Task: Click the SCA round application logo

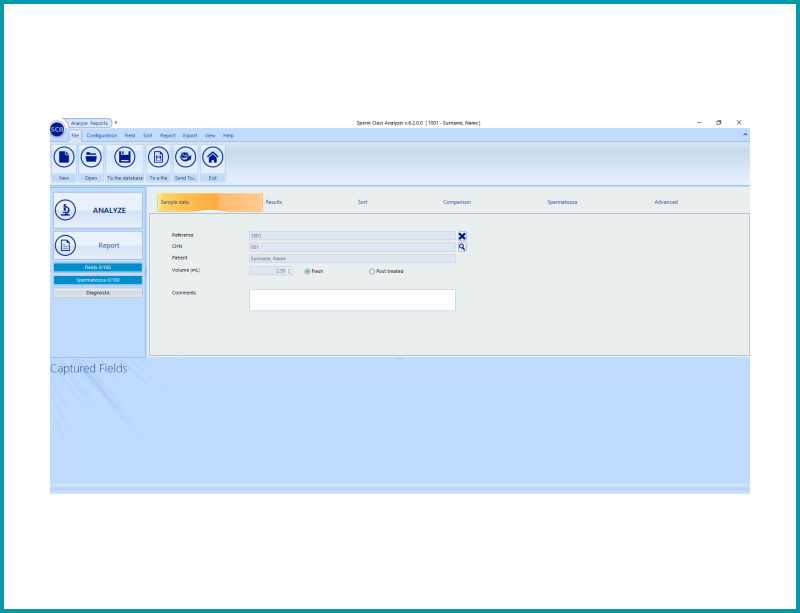Action: click(57, 130)
